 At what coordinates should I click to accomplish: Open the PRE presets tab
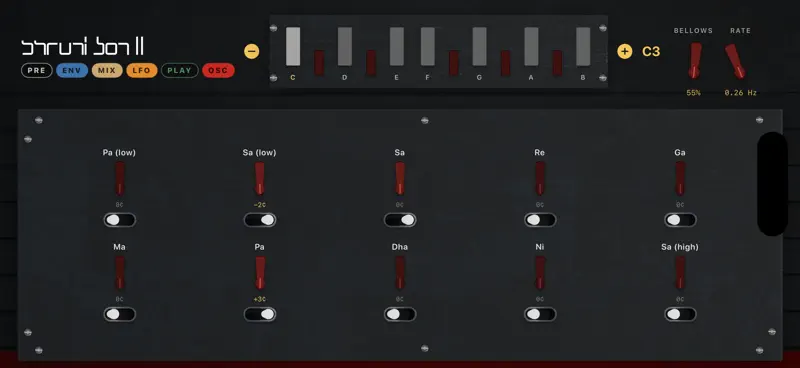pyautogui.click(x=37, y=70)
